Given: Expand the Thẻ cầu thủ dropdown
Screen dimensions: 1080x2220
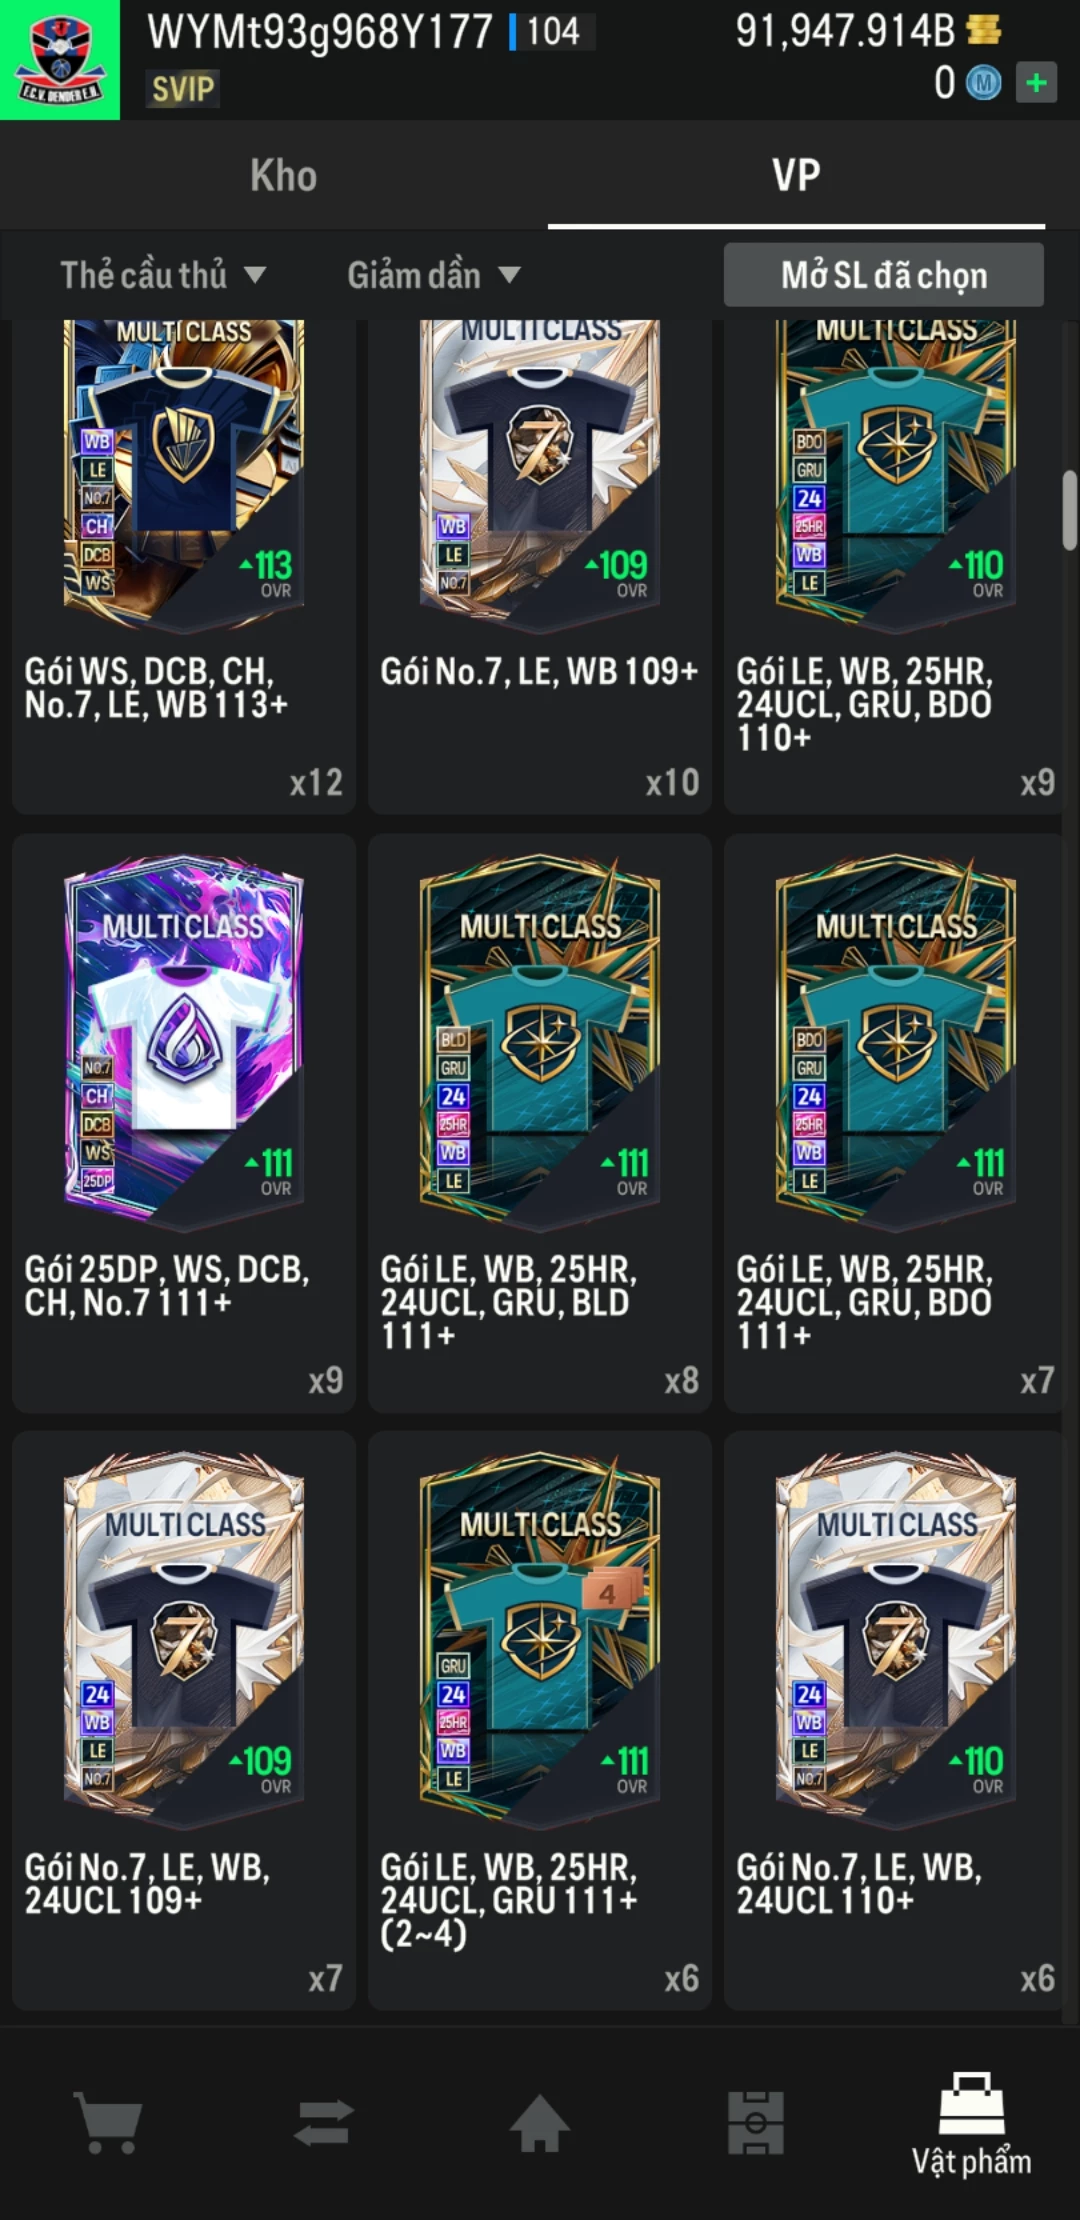Looking at the screenshot, I should pyautogui.click(x=163, y=275).
